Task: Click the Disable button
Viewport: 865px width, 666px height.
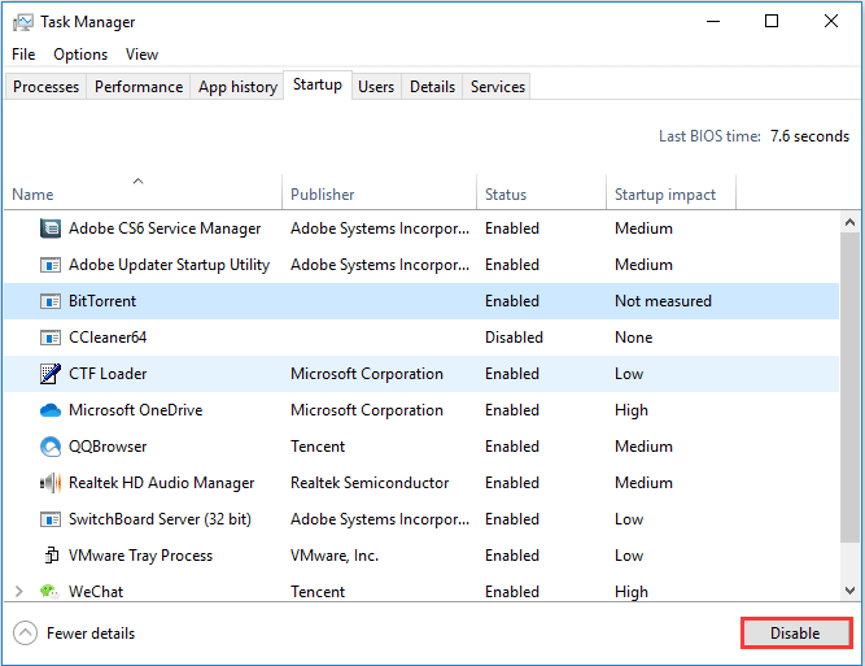Action: [796, 633]
